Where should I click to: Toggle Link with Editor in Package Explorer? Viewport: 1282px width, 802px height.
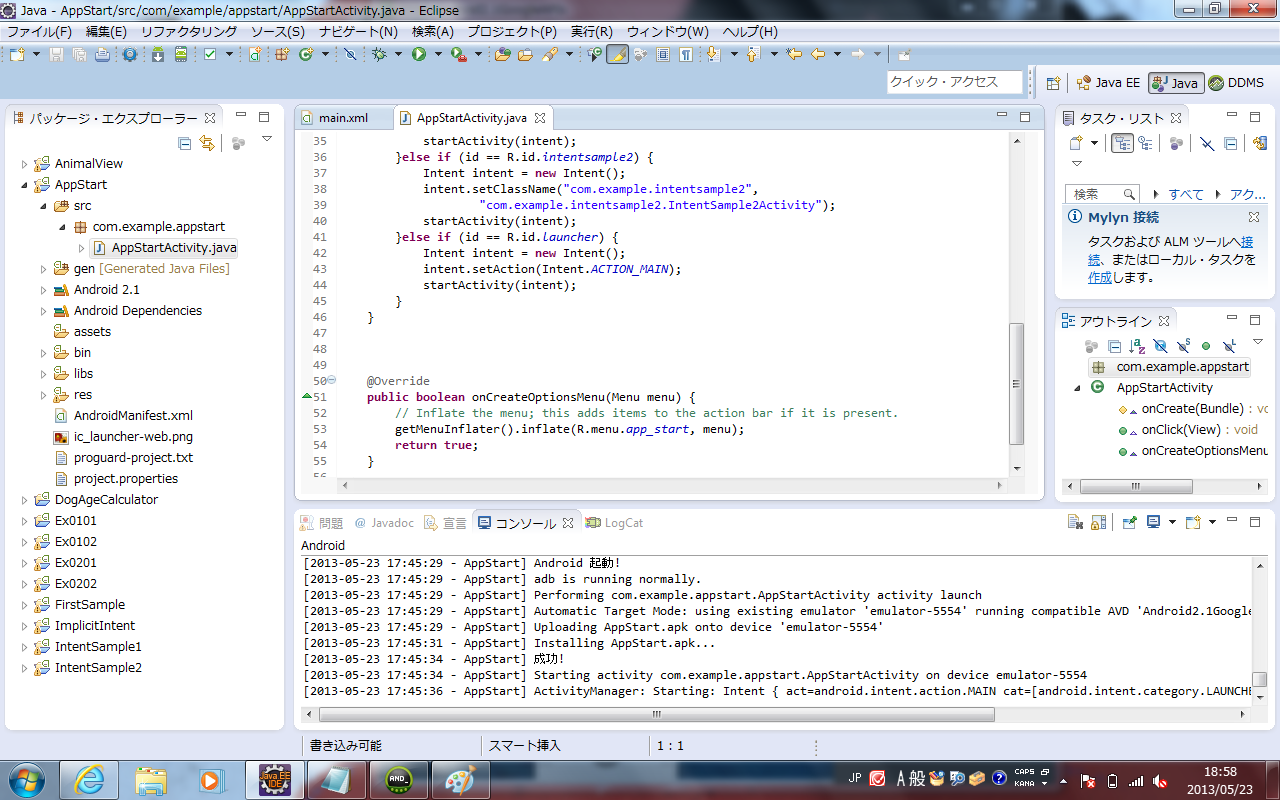click(207, 143)
